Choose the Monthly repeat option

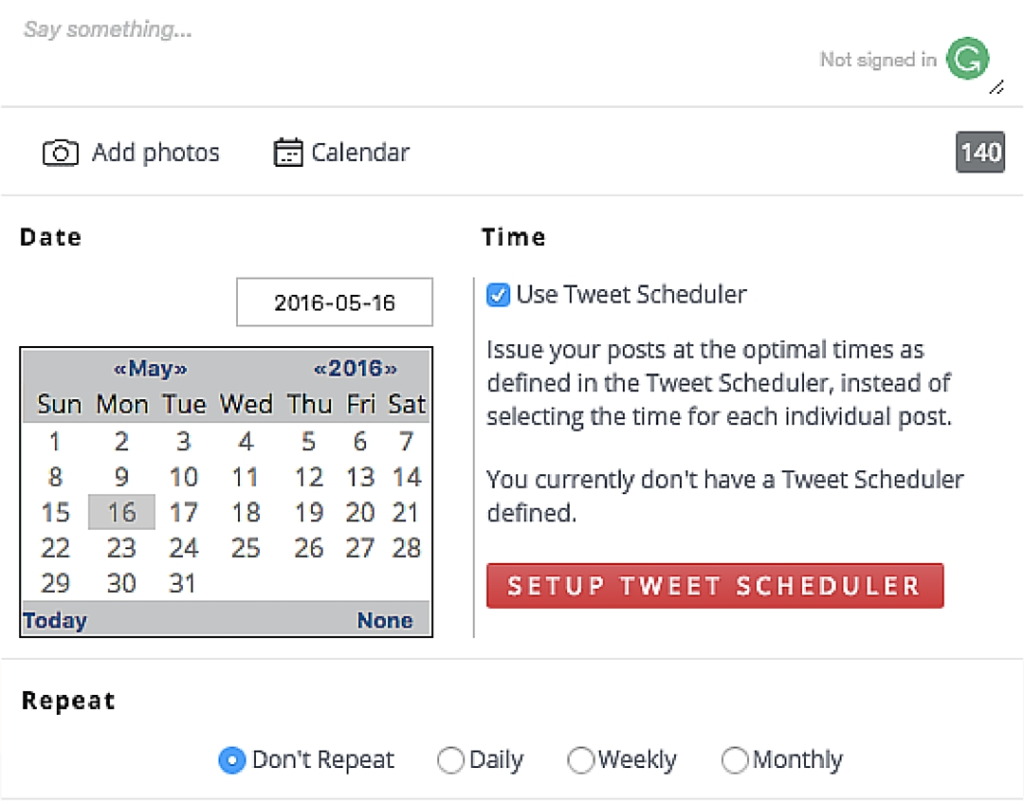(x=735, y=760)
